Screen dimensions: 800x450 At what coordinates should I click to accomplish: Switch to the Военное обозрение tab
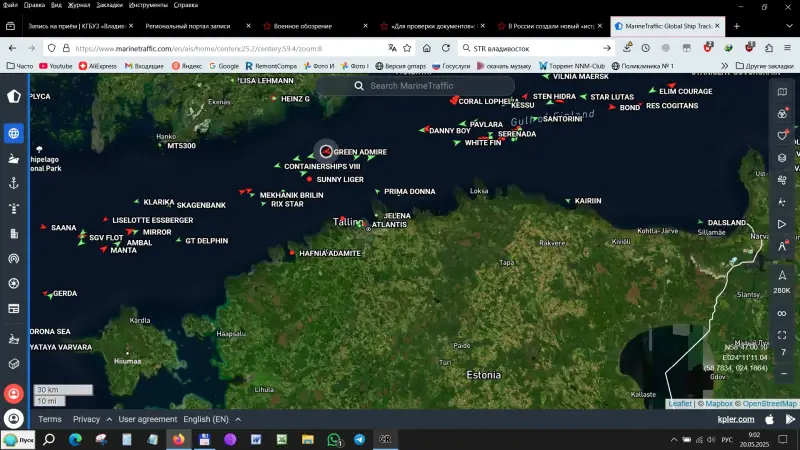[313, 26]
